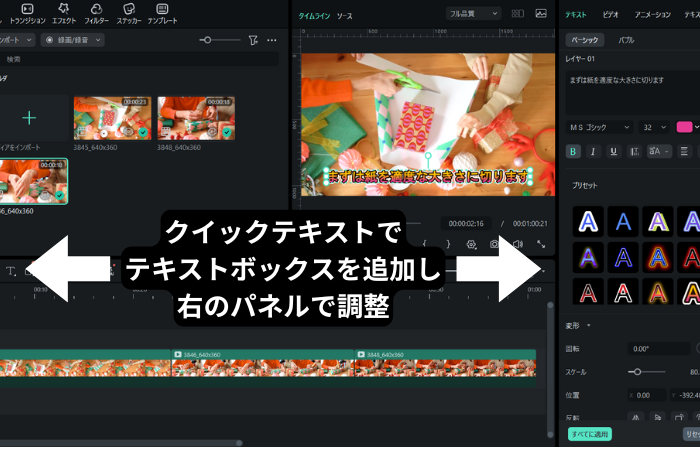Open the font dropdown showing ＭＳ ゴシック
This screenshot has height=450, width=700.
click(x=599, y=128)
